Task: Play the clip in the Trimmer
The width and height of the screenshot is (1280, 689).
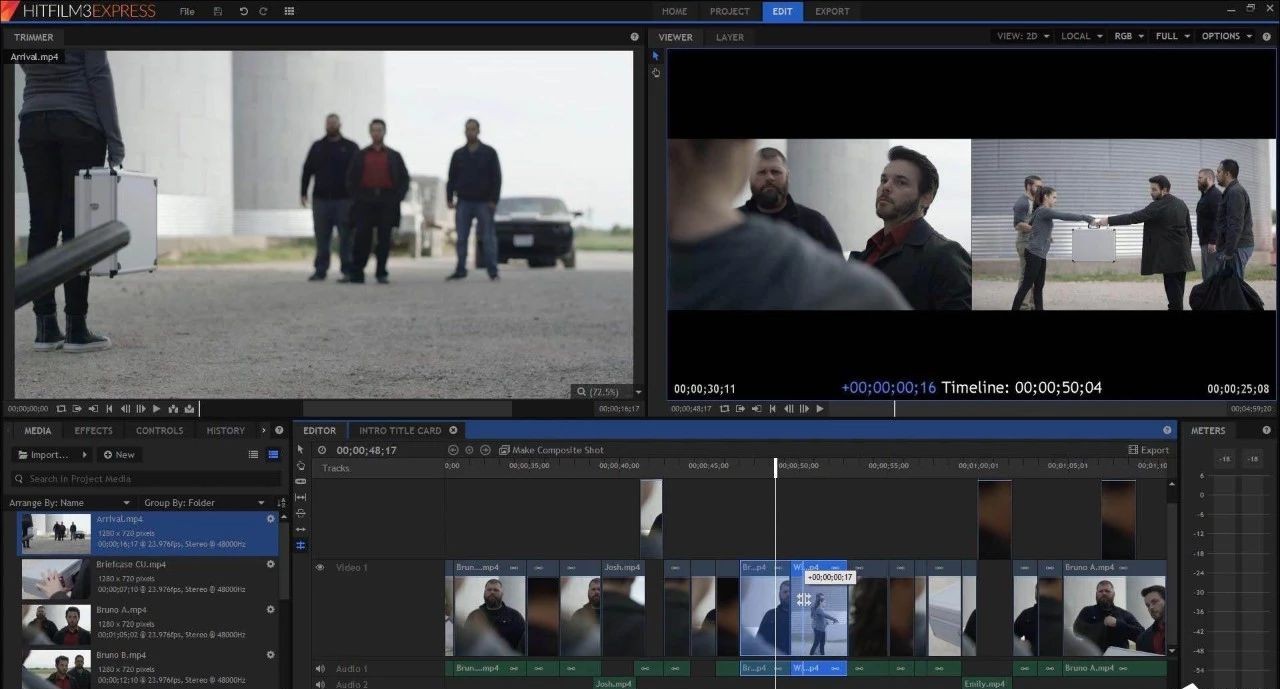Action: point(156,409)
